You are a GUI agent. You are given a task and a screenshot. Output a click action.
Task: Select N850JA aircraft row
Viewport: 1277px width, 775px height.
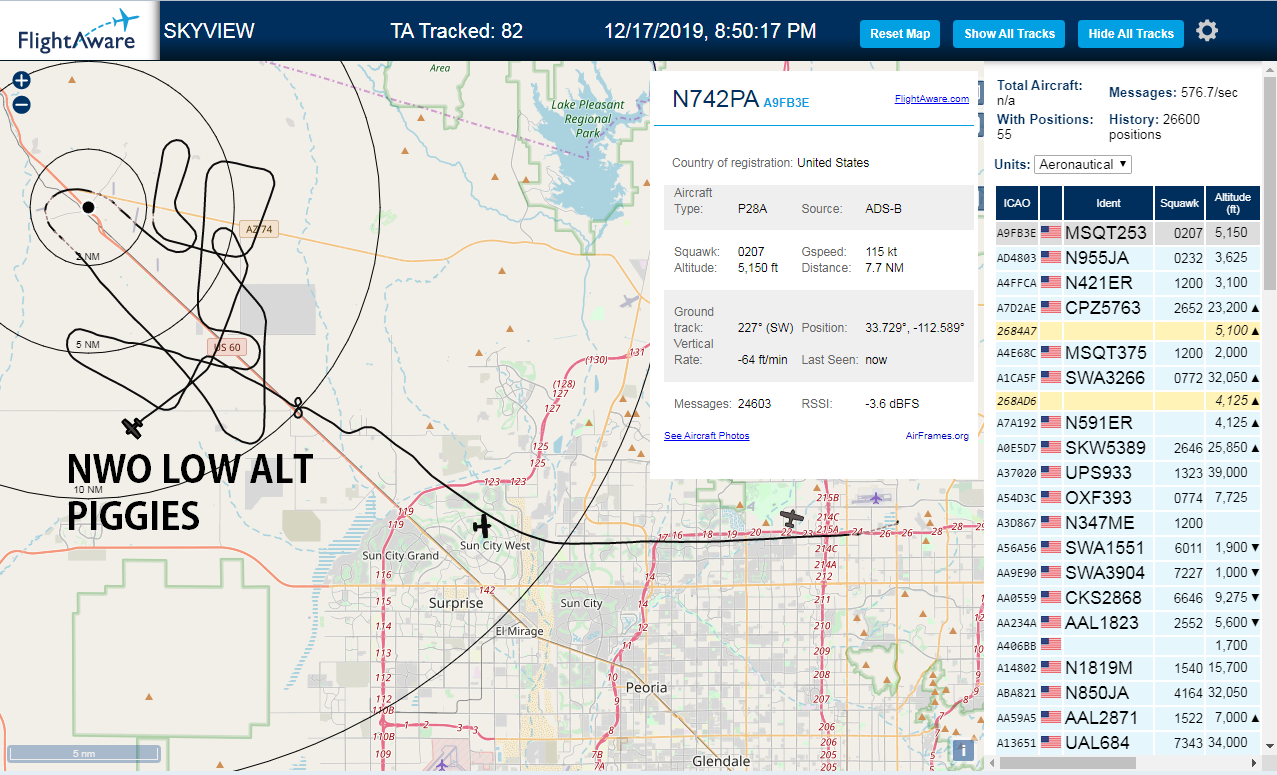pyautogui.click(x=1127, y=693)
